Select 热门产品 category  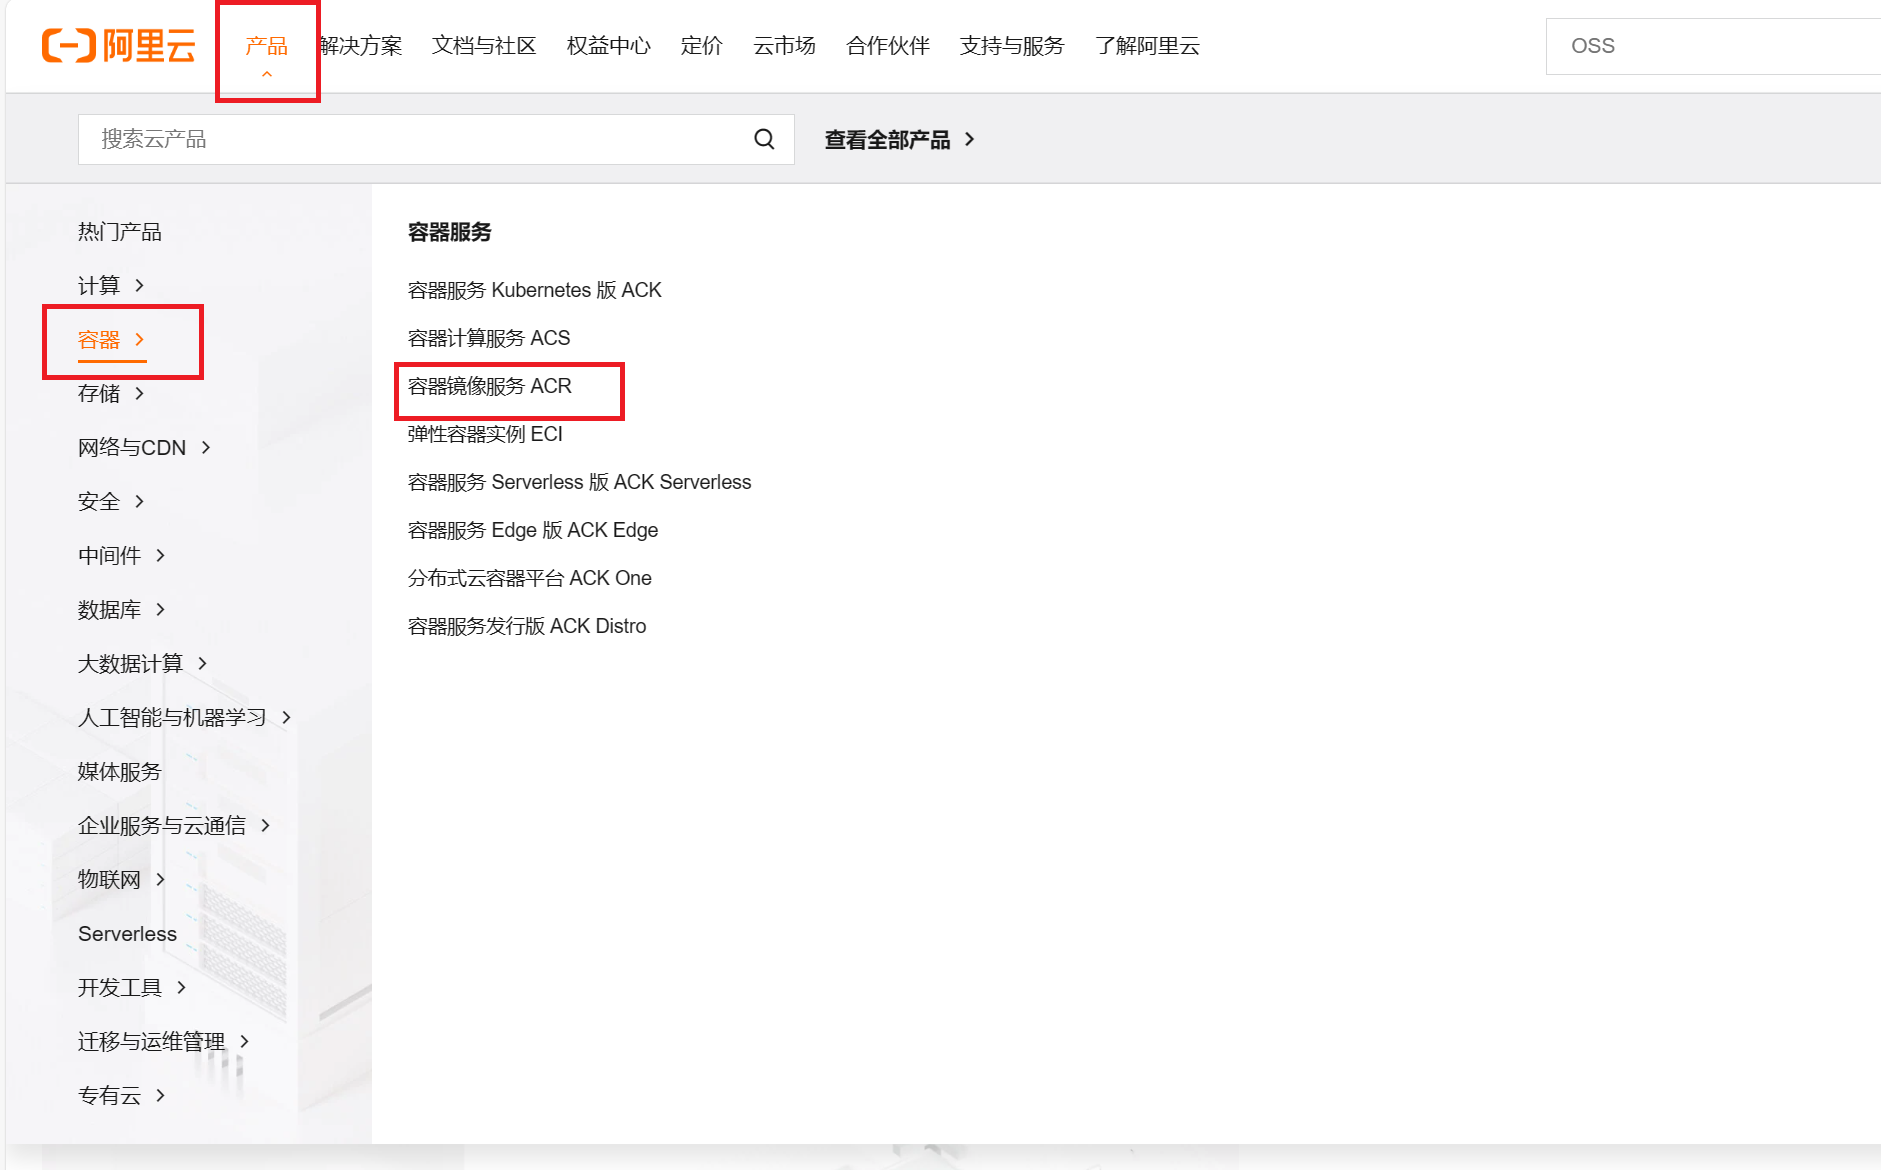point(120,232)
